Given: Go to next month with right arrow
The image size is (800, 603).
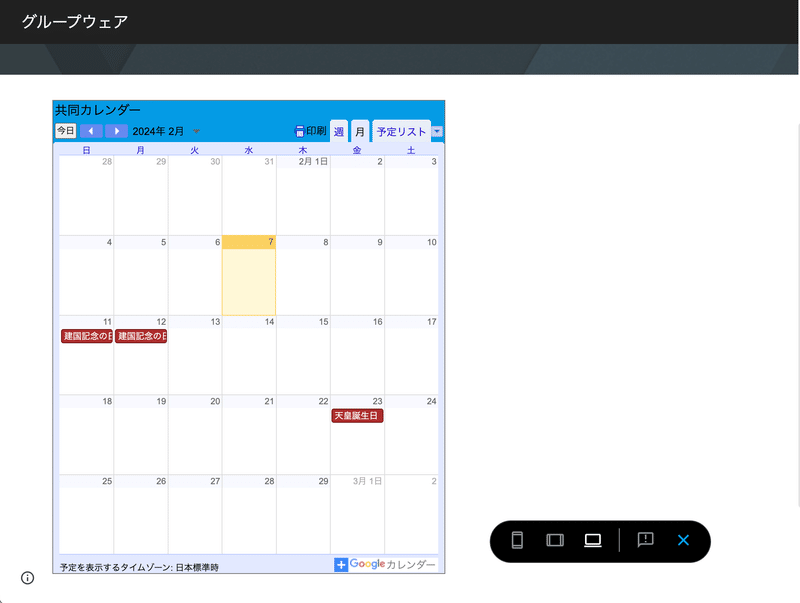Looking at the screenshot, I should point(116,131).
